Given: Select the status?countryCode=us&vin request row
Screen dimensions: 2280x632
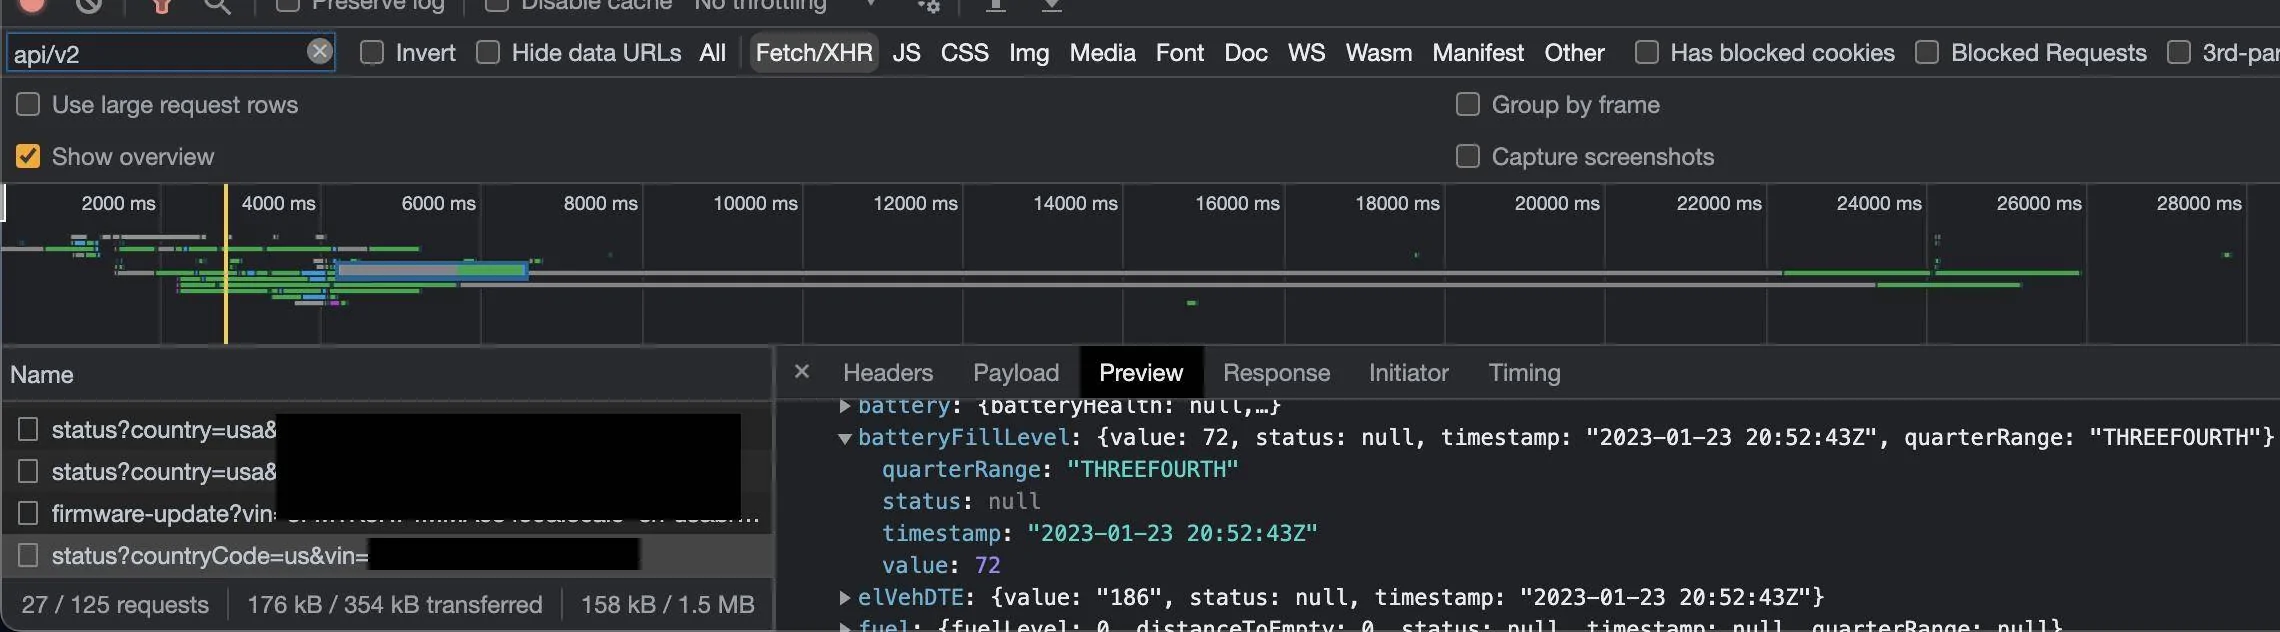Looking at the screenshot, I should pyautogui.click(x=387, y=556).
